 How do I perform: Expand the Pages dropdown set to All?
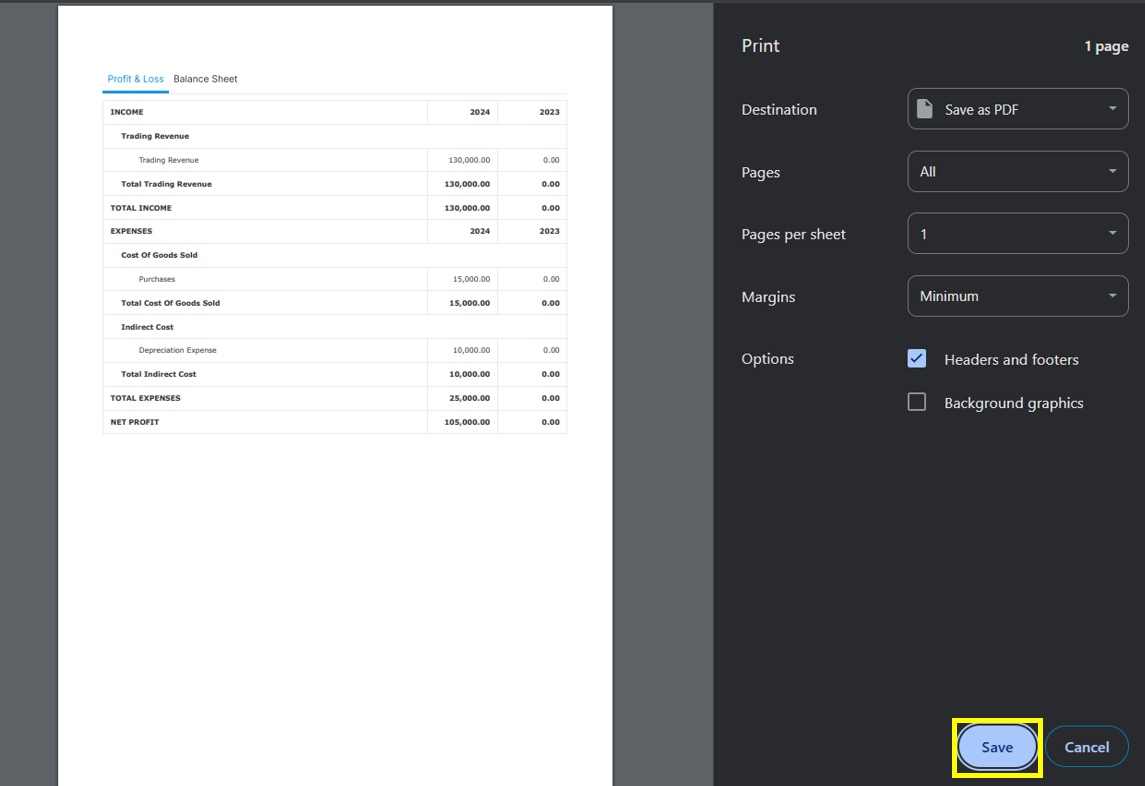pos(1018,172)
